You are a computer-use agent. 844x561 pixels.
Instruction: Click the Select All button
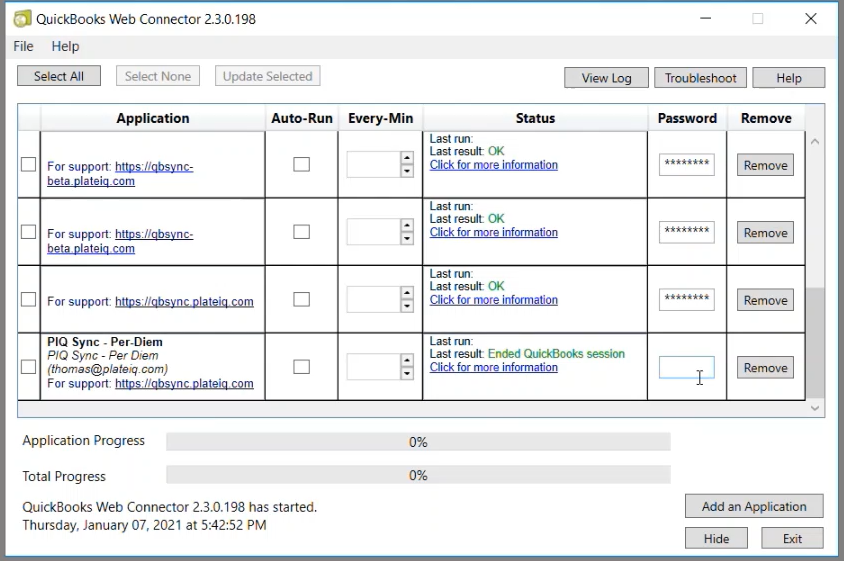pos(59,76)
